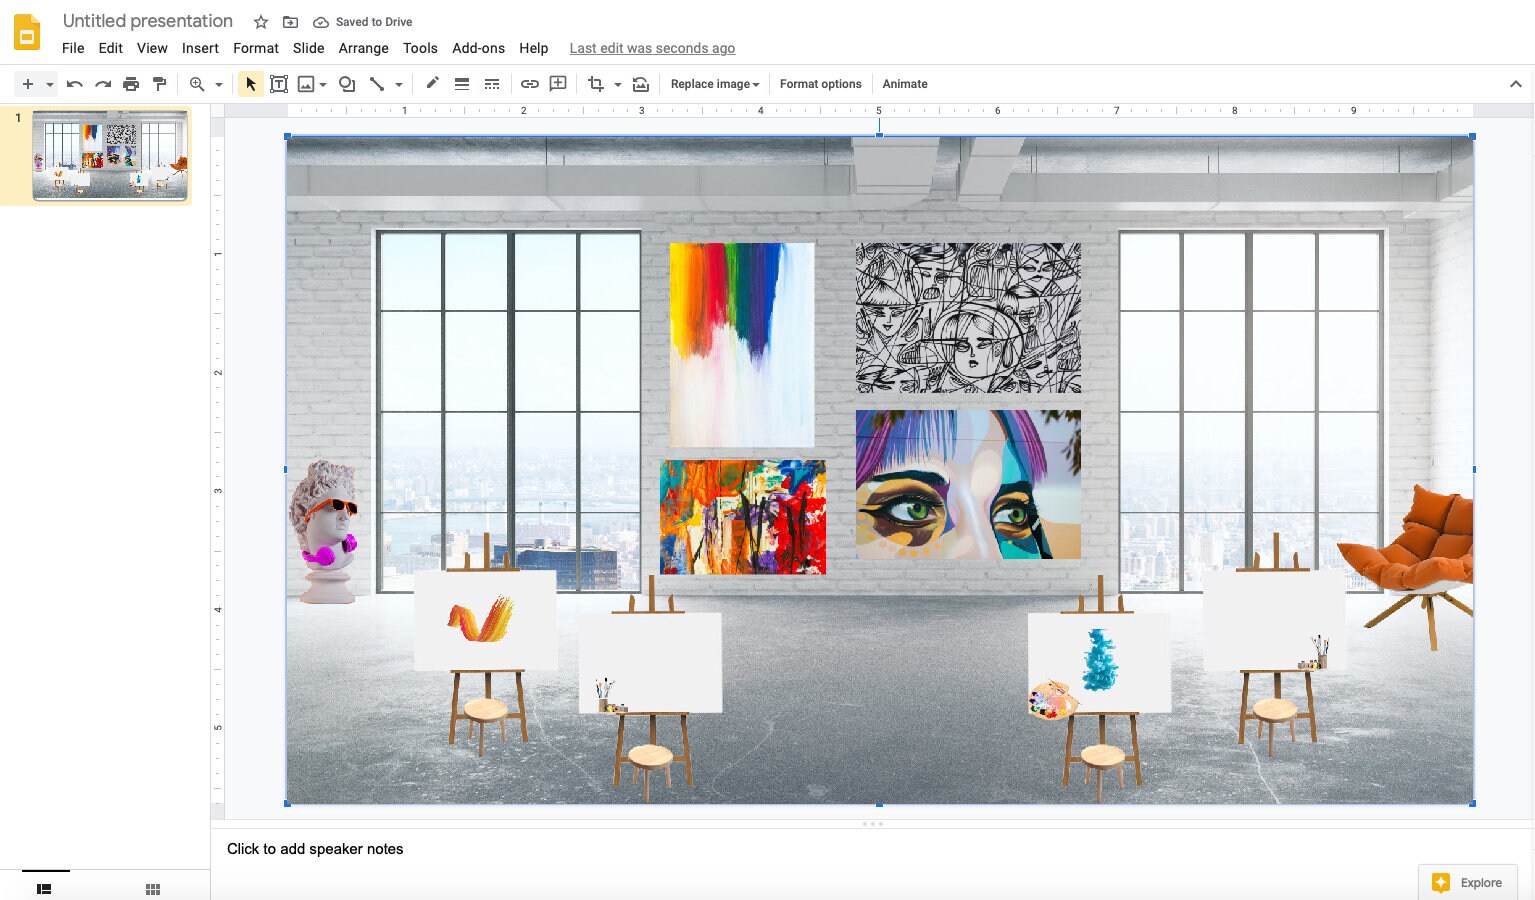Image resolution: width=1535 pixels, height=900 pixels.
Task: Open the new slide dropdown arrow
Action: (x=46, y=84)
